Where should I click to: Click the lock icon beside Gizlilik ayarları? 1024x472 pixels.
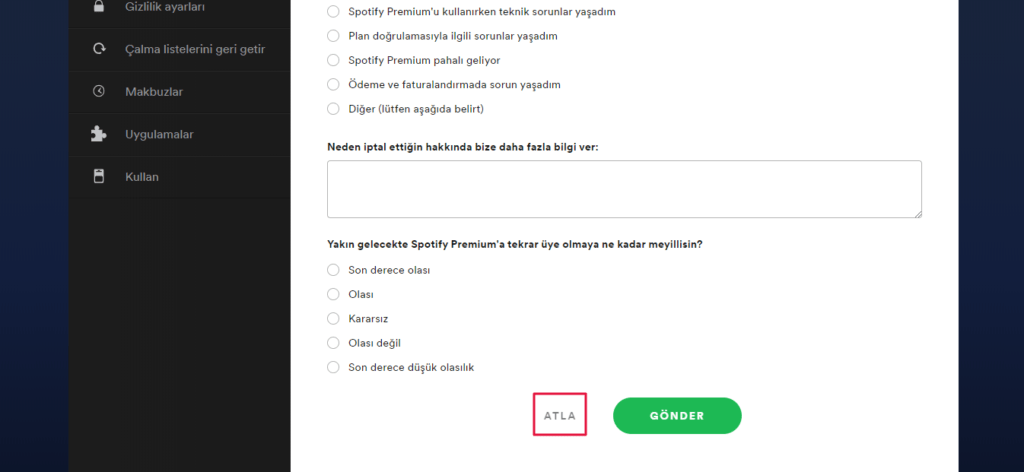pyautogui.click(x=98, y=7)
